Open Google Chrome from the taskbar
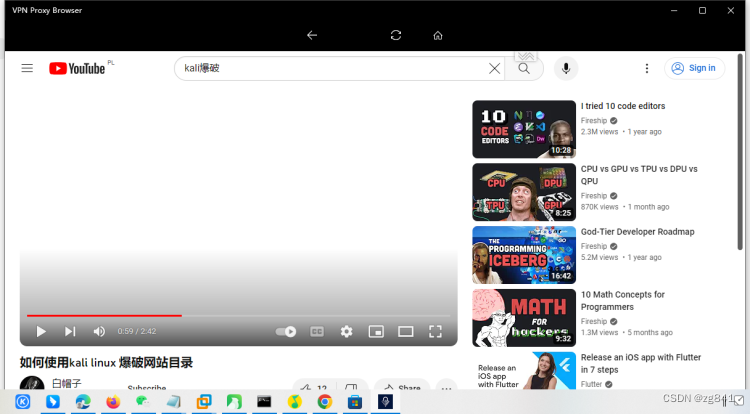 click(324, 402)
